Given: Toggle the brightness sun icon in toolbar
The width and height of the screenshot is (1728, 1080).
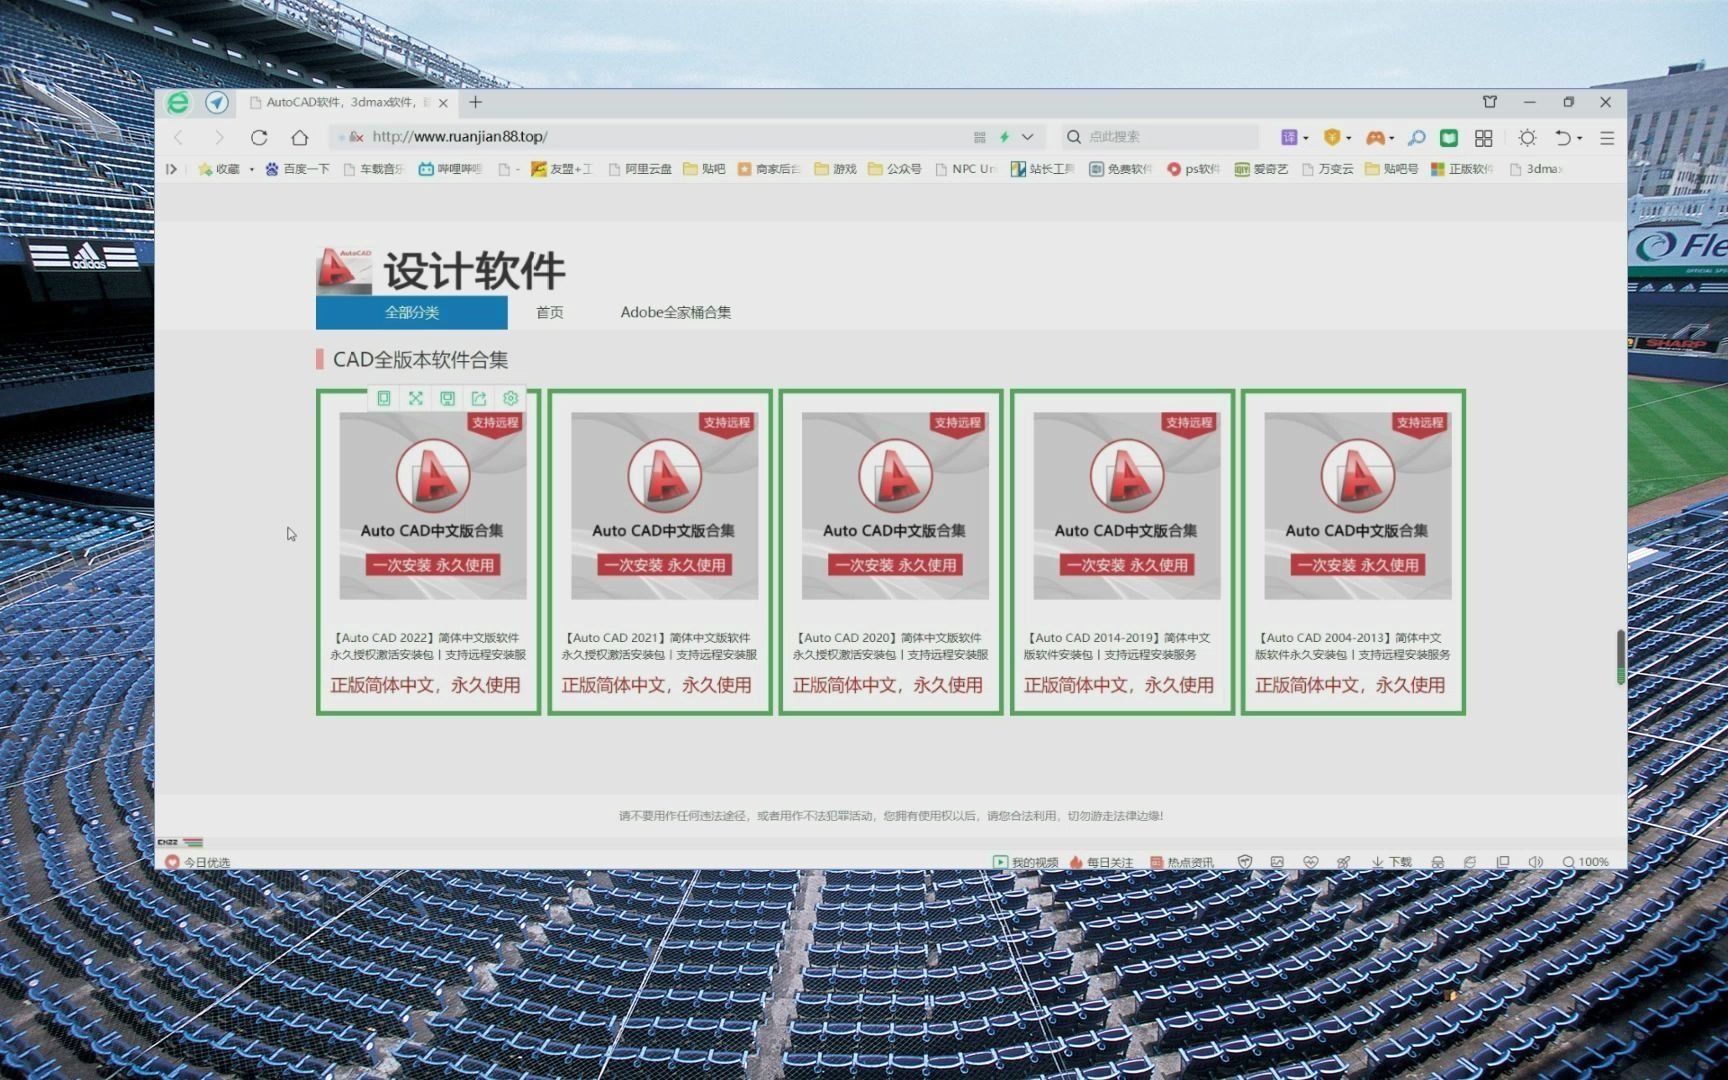Looking at the screenshot, I should pyautogui.click(x=1527, y=137).
